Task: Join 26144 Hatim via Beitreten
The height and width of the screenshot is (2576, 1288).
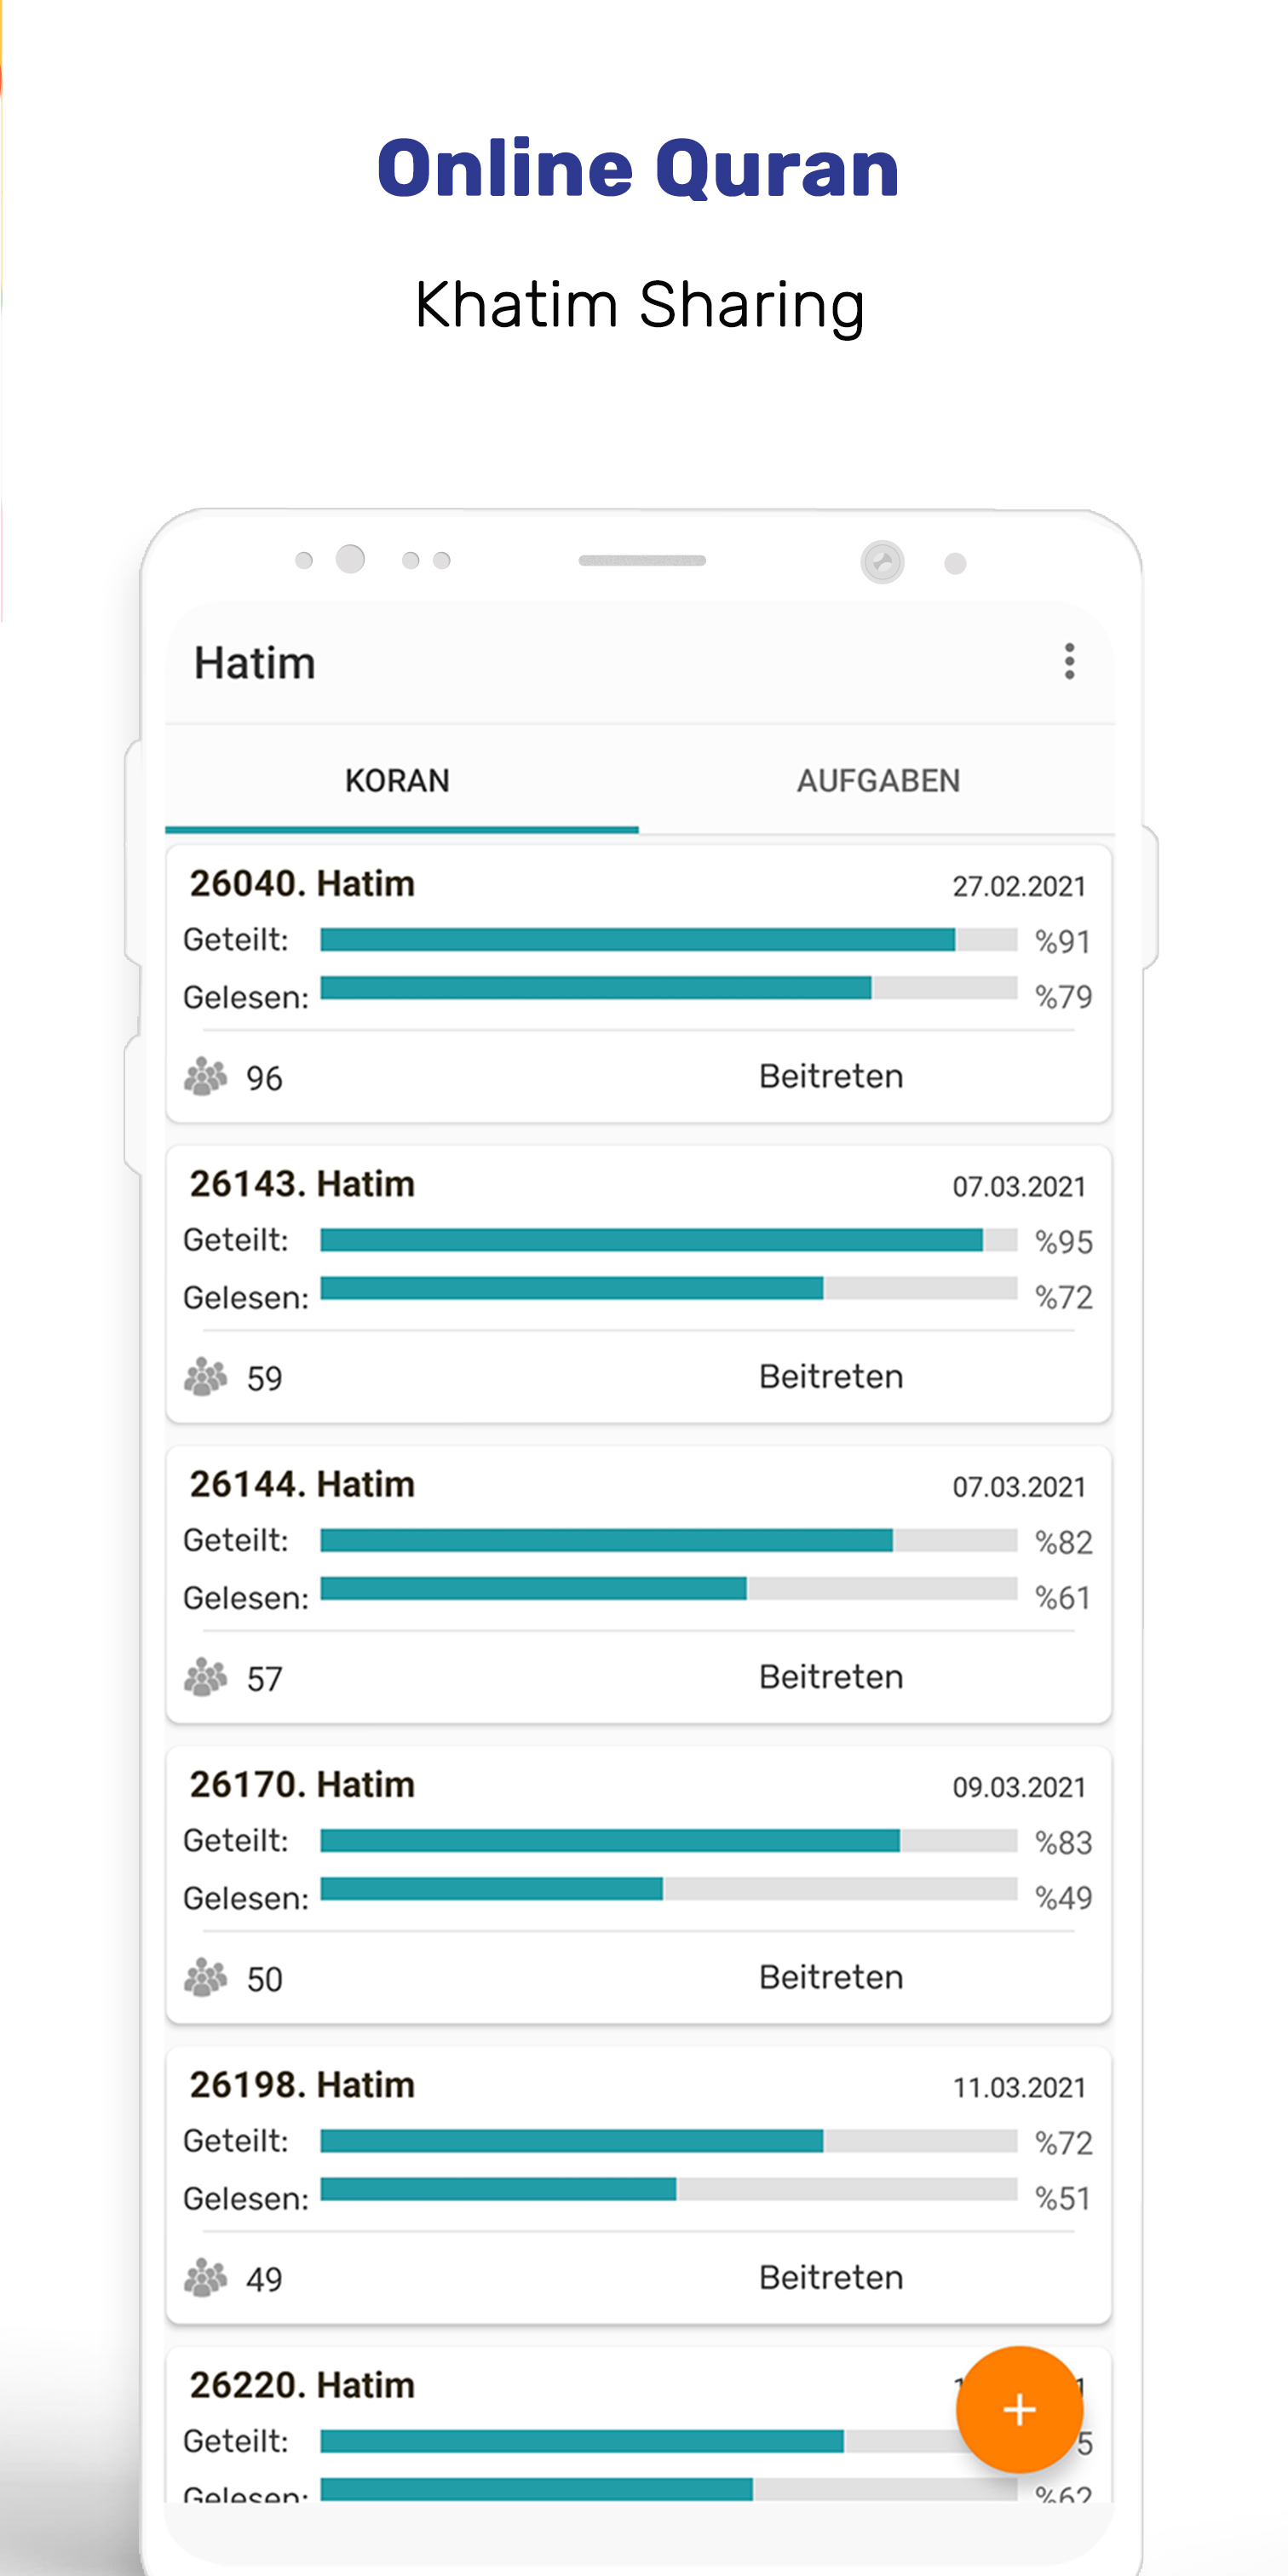Action: (831, 1676)
